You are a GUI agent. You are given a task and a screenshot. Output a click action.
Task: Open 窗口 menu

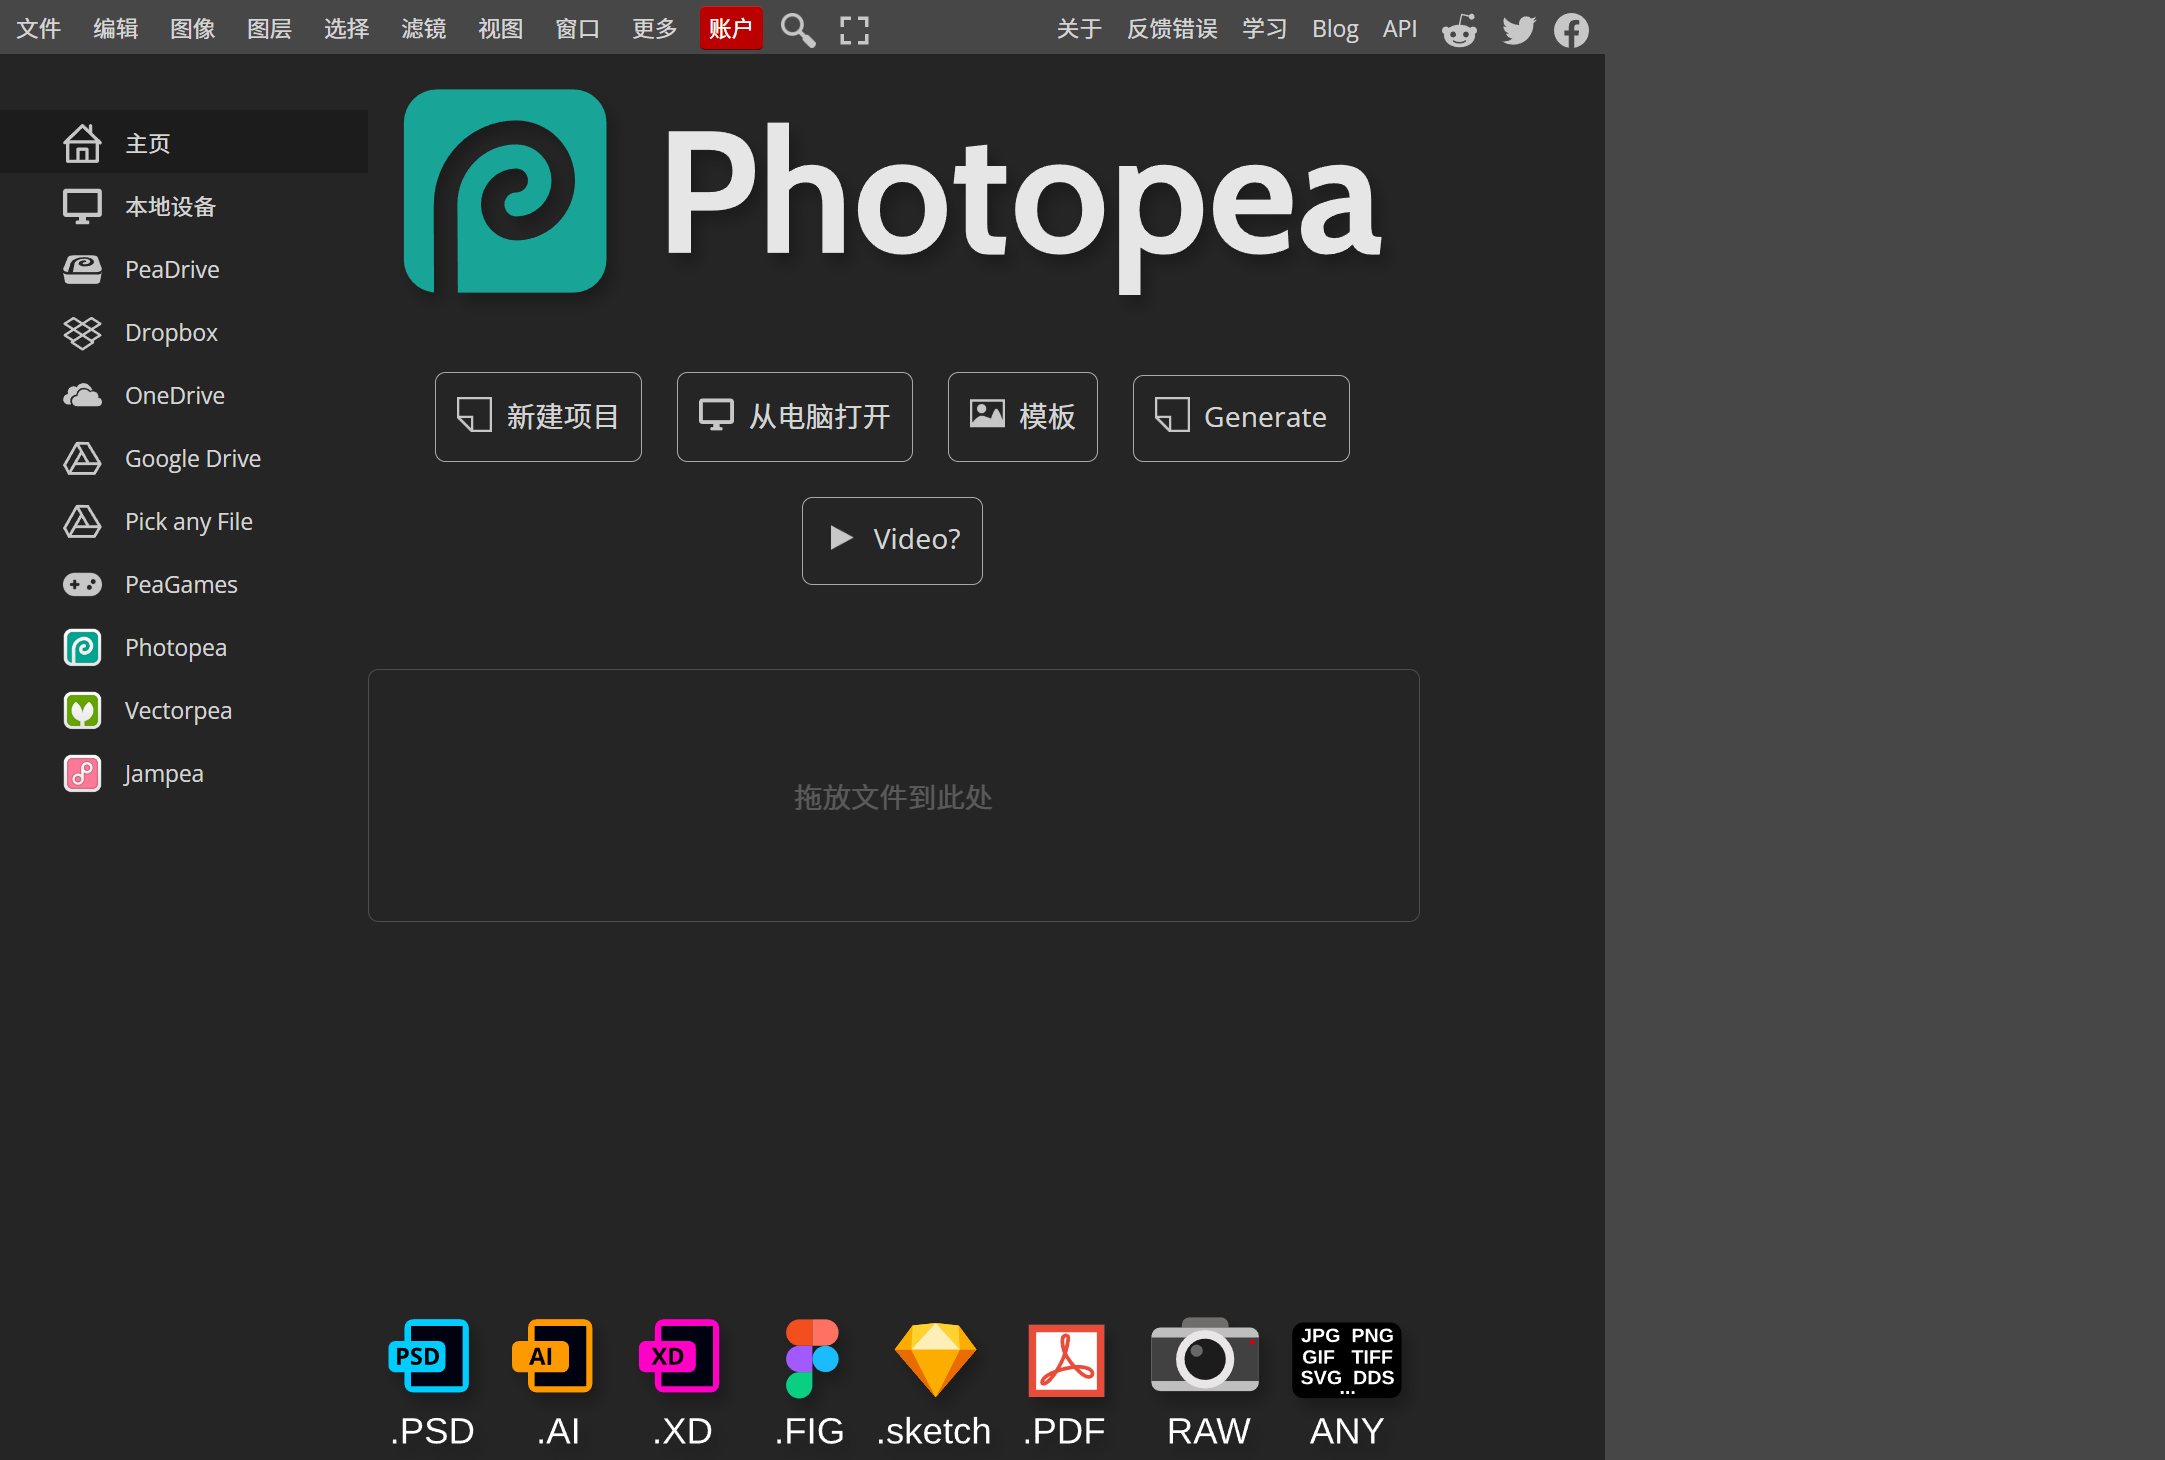(x=578, y=28)
